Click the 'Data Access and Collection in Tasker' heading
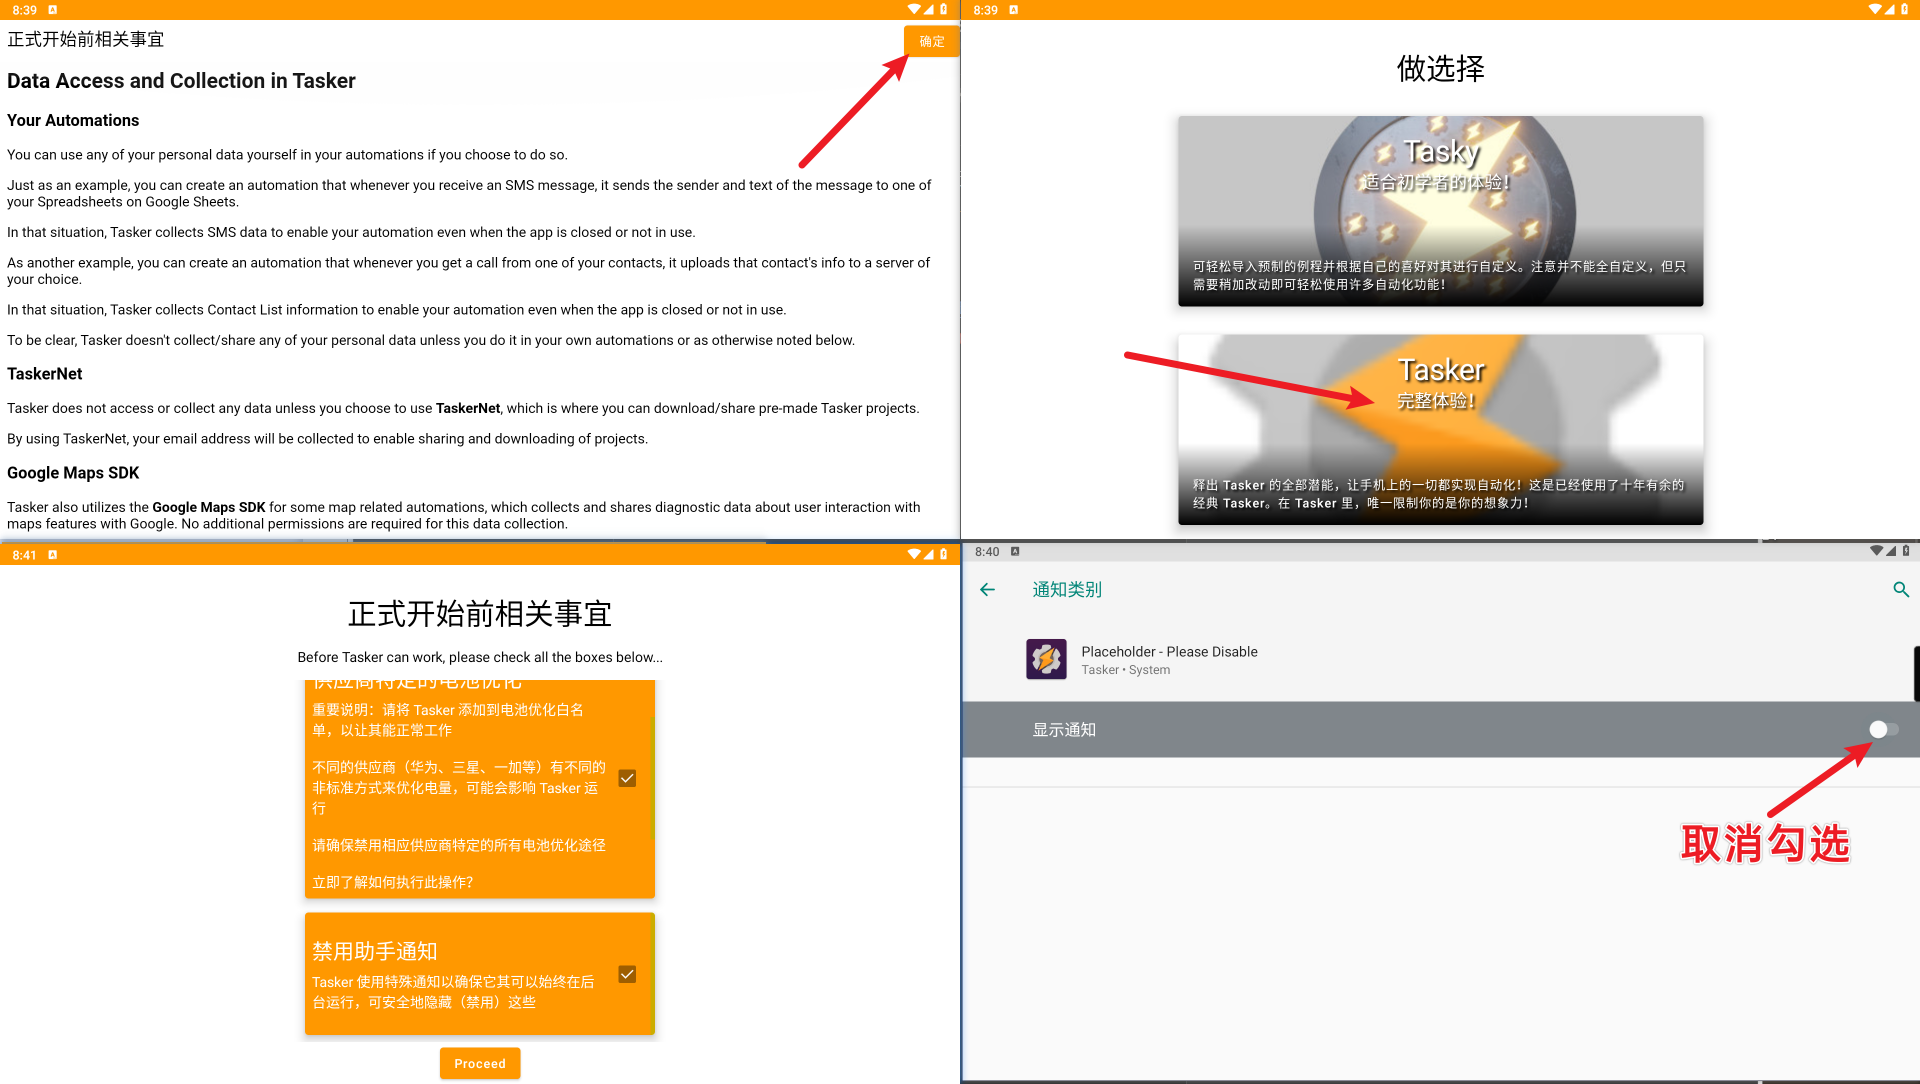Image resolution: width=1920 pixels, height=1084 pixels. [181, 81]
